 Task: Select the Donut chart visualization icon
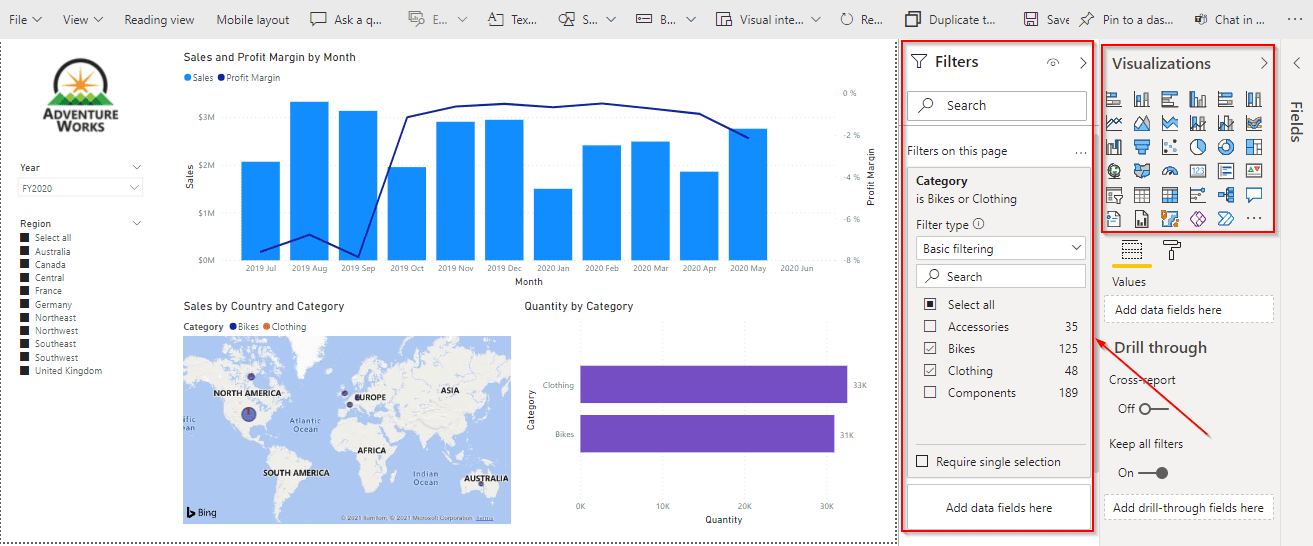pos(1226,147)
